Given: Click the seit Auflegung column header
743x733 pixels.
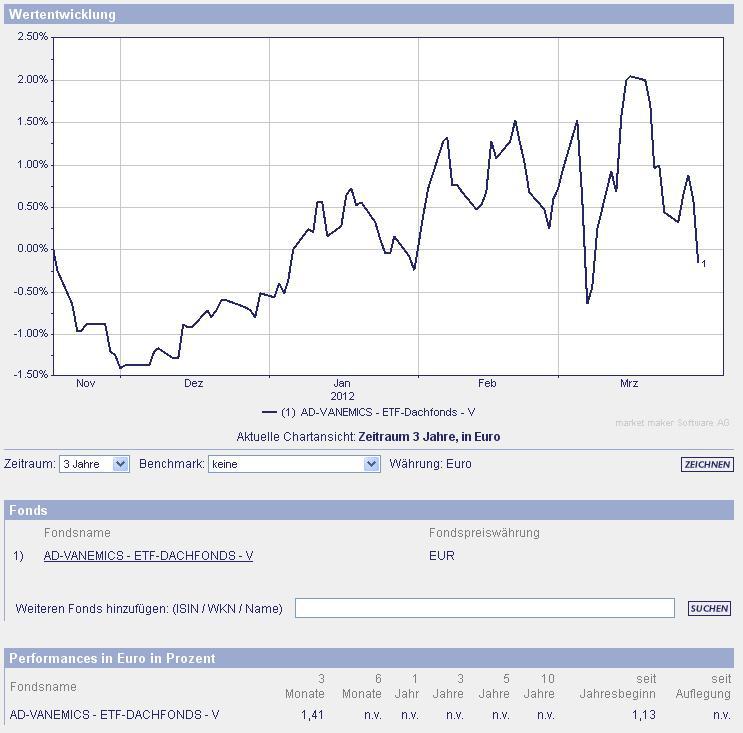Looking at the screenshot, I should pos(704,686).
